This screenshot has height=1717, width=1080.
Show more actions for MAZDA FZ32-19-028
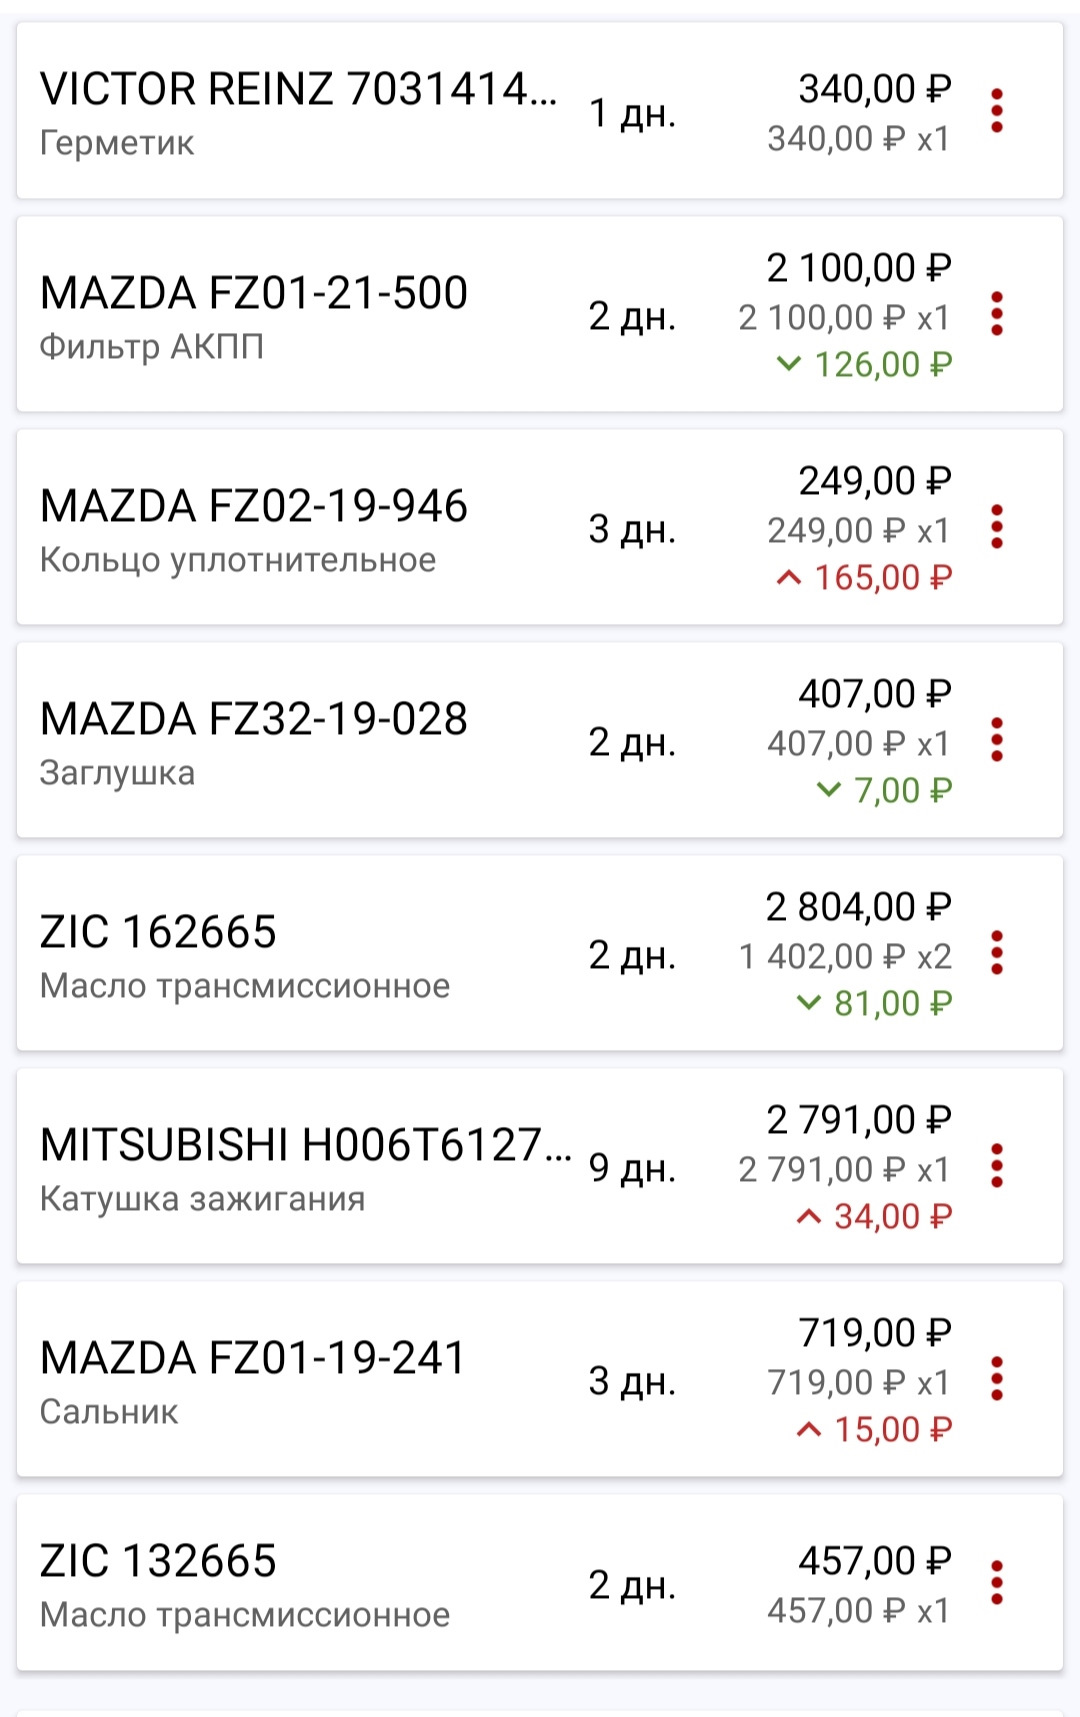(996, 740)
